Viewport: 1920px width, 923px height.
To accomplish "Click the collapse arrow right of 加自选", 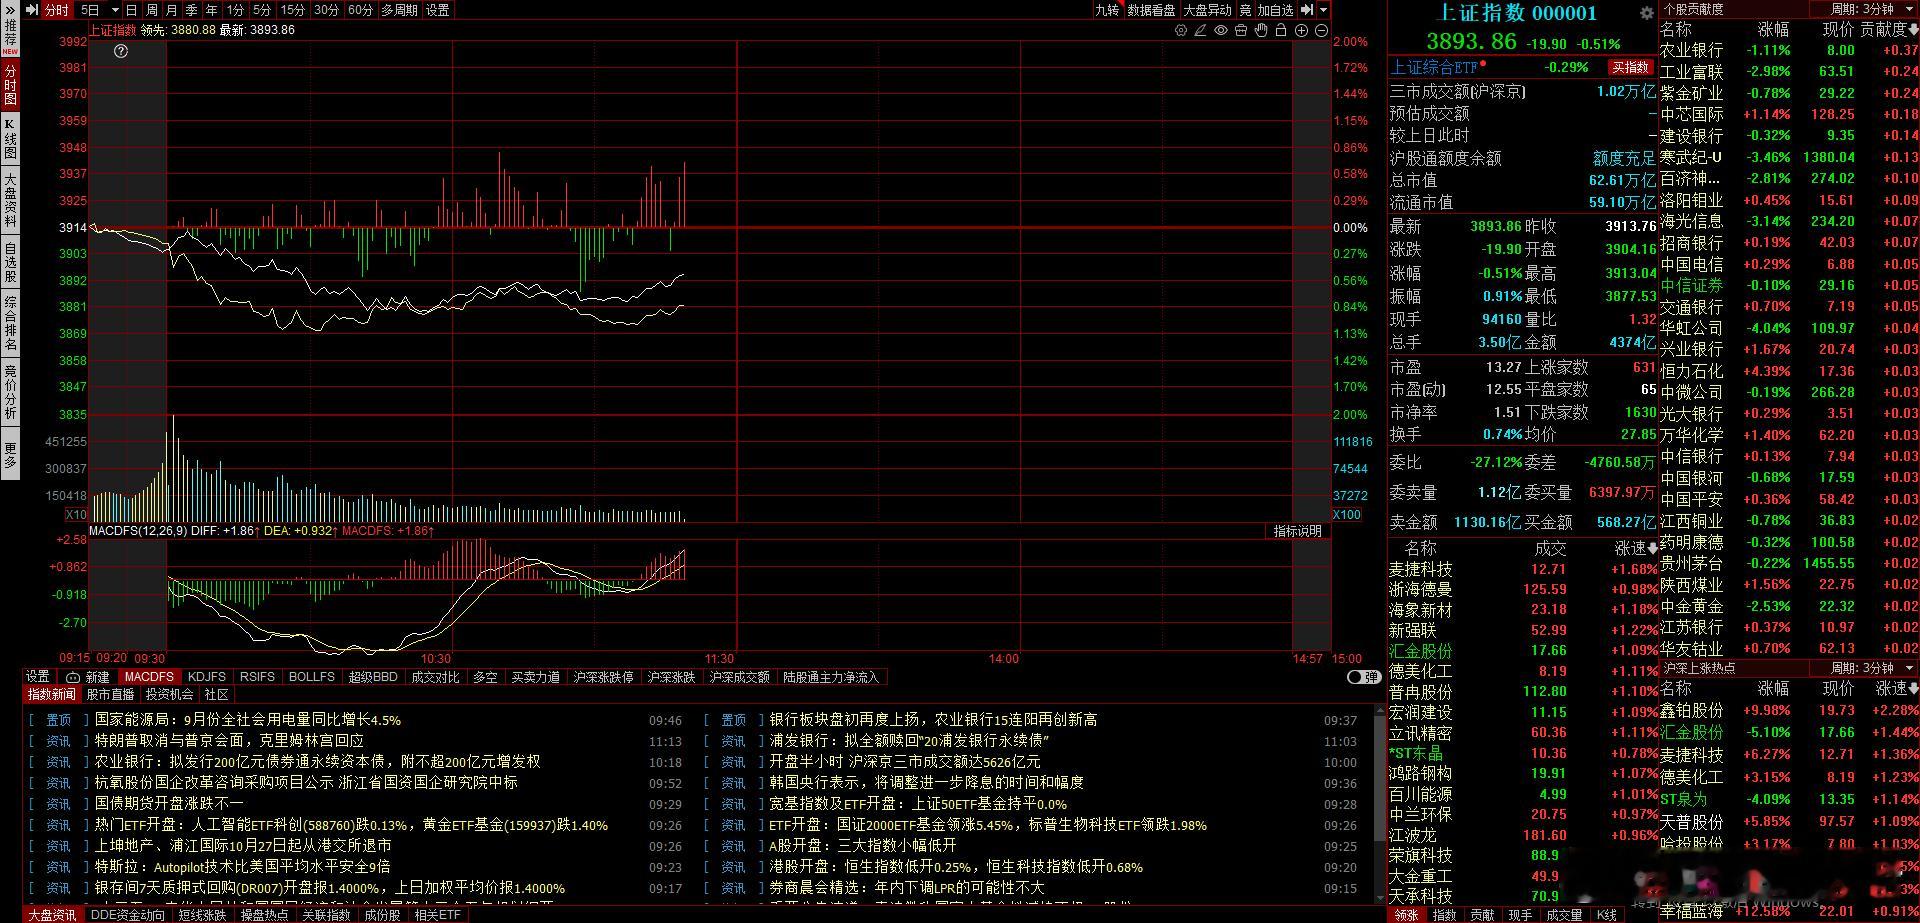I will pos(1306,10).
